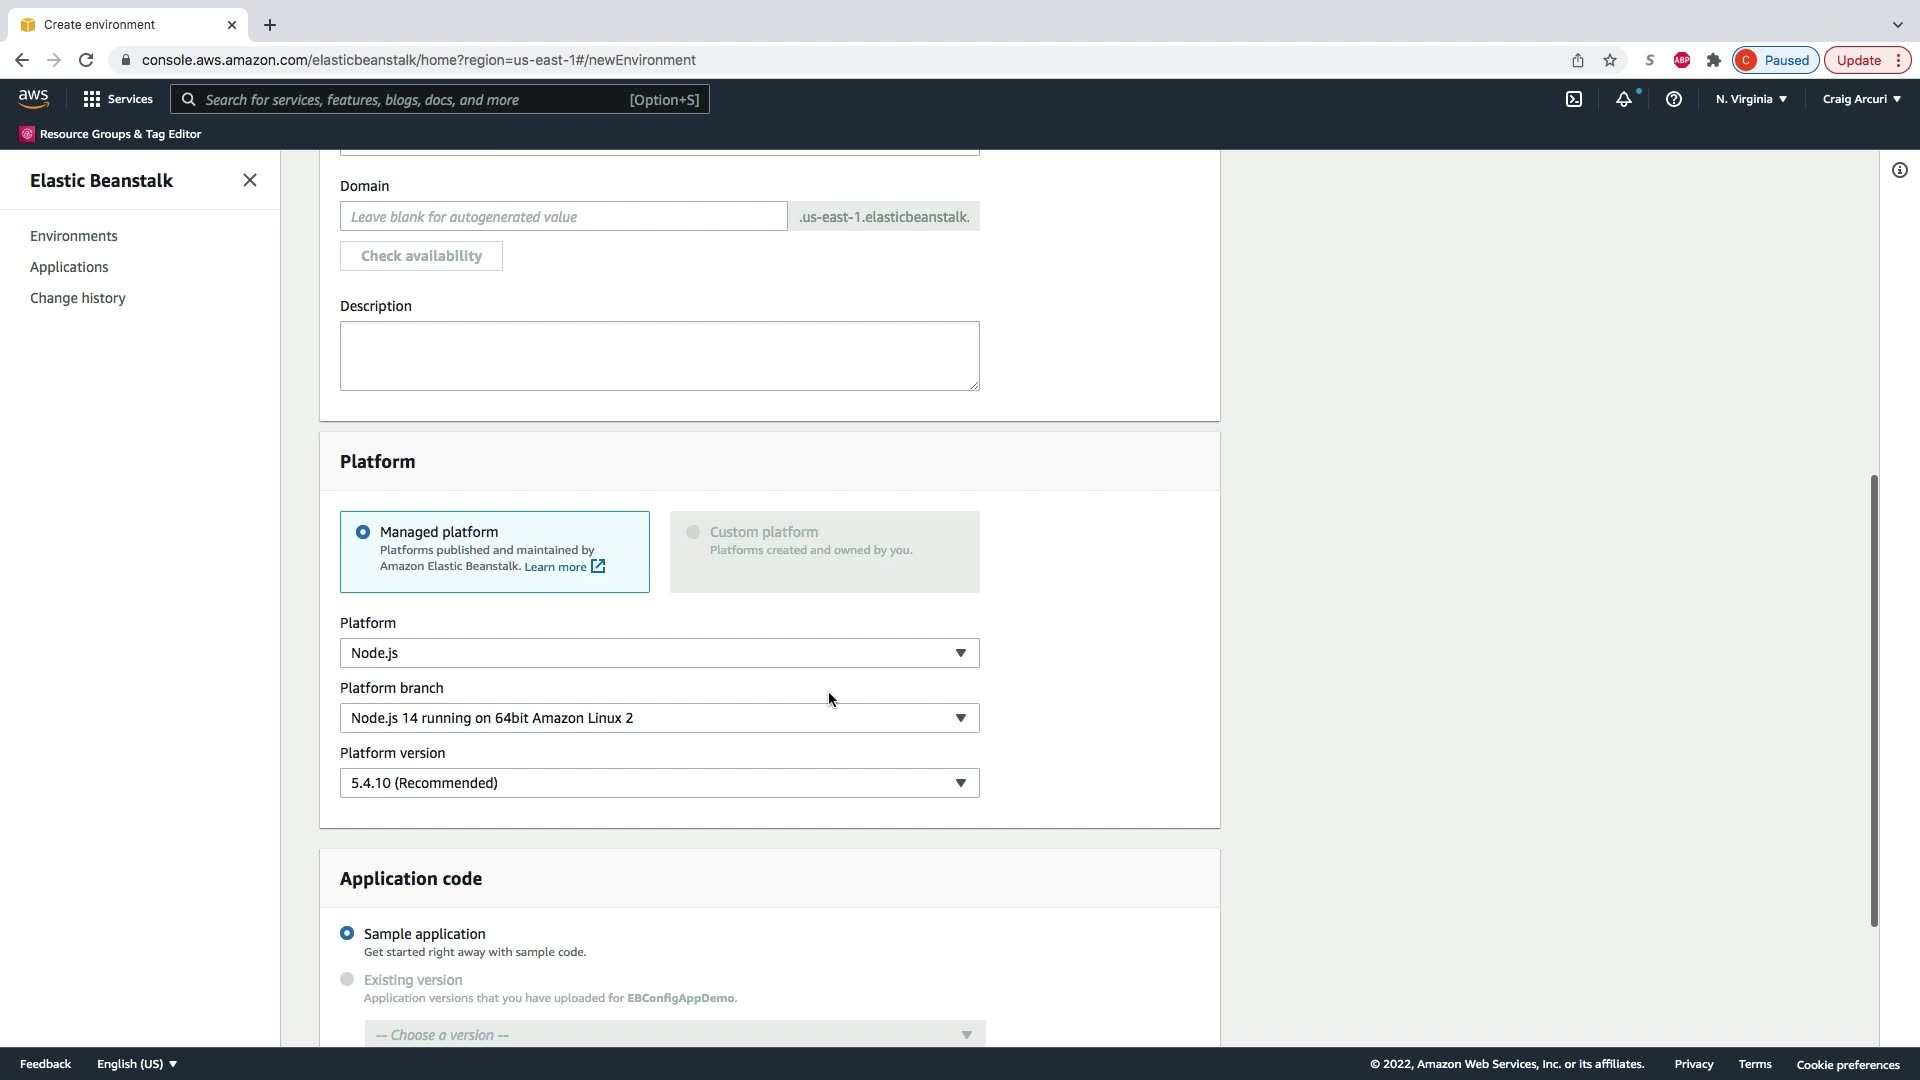Click the Check availability button

click(421, 256)
